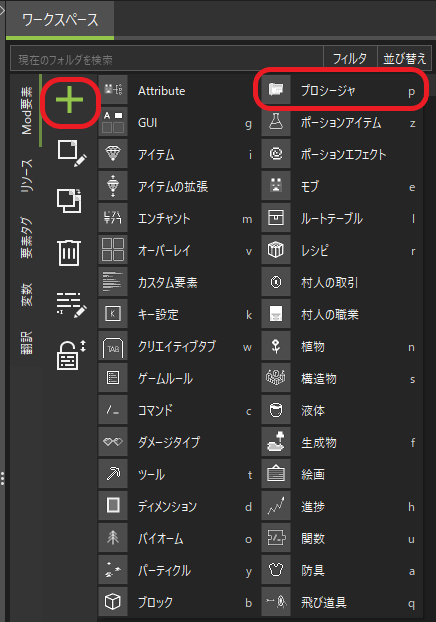The image size is (436, 622).
Task: Switch to the リソース side tab
Action: click(x=27, y=176)
